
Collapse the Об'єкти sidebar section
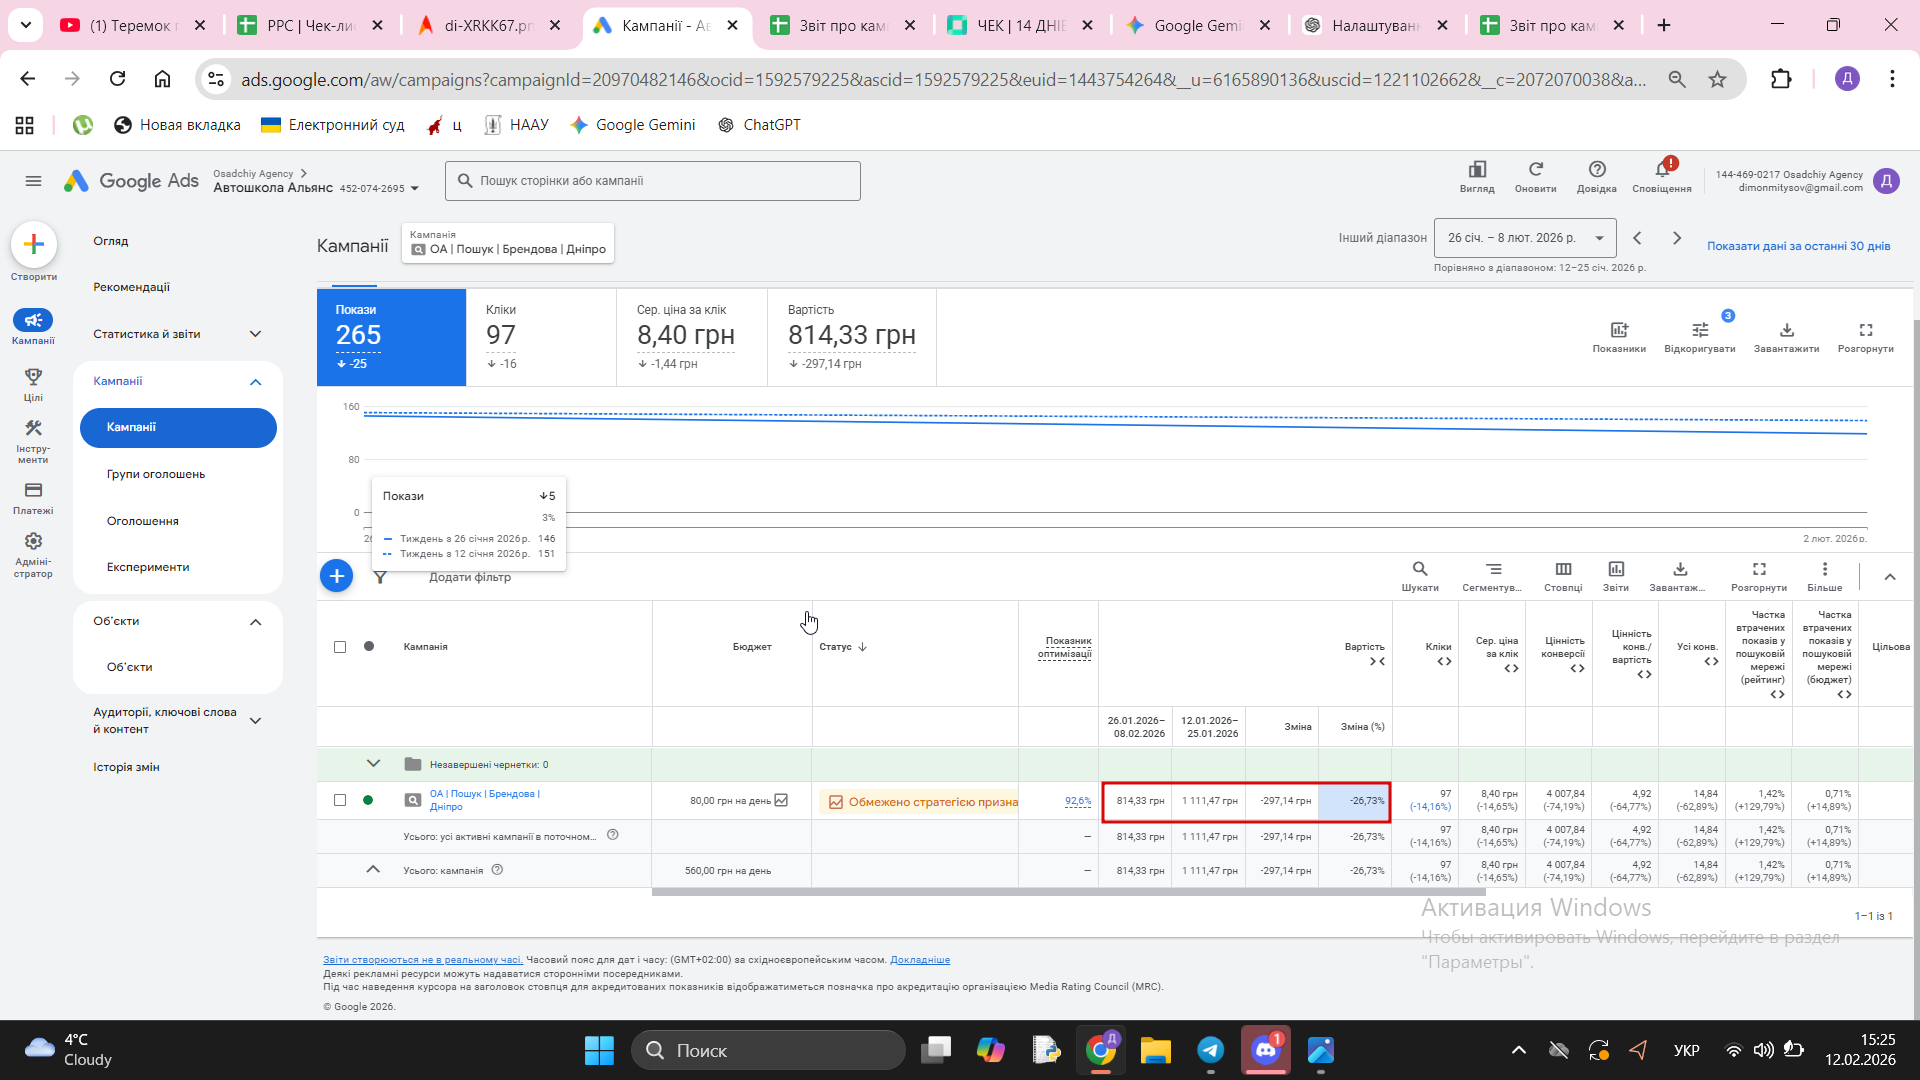(x=255, y=622)
